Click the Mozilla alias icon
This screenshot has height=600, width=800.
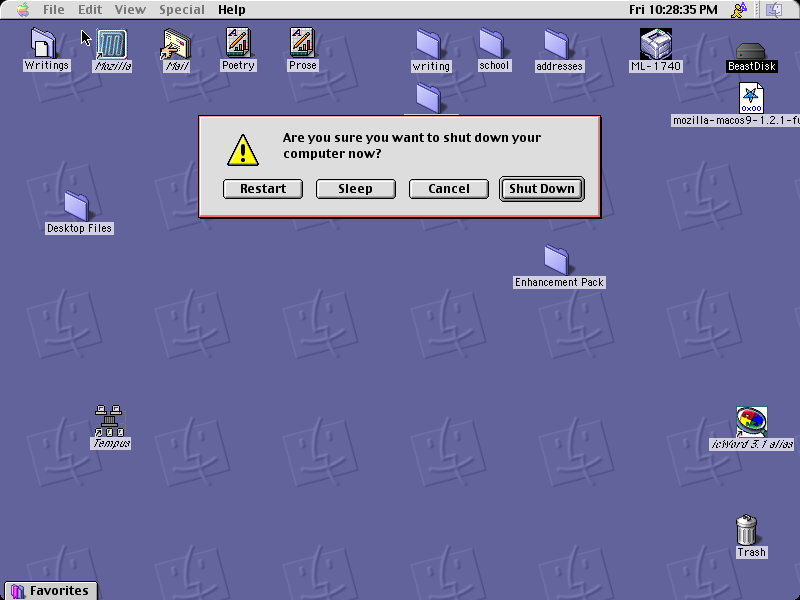click(x=112, y=44)
